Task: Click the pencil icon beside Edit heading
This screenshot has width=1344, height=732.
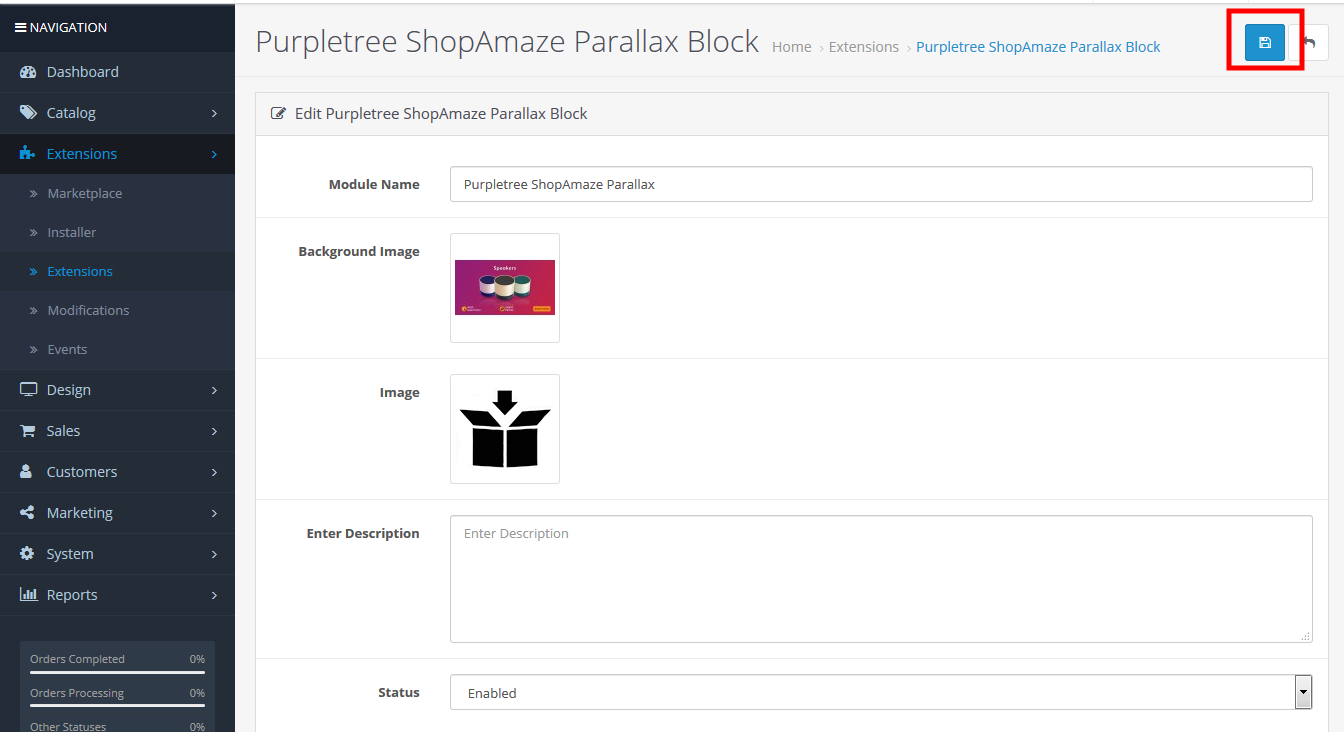Action: pos(279,114)
